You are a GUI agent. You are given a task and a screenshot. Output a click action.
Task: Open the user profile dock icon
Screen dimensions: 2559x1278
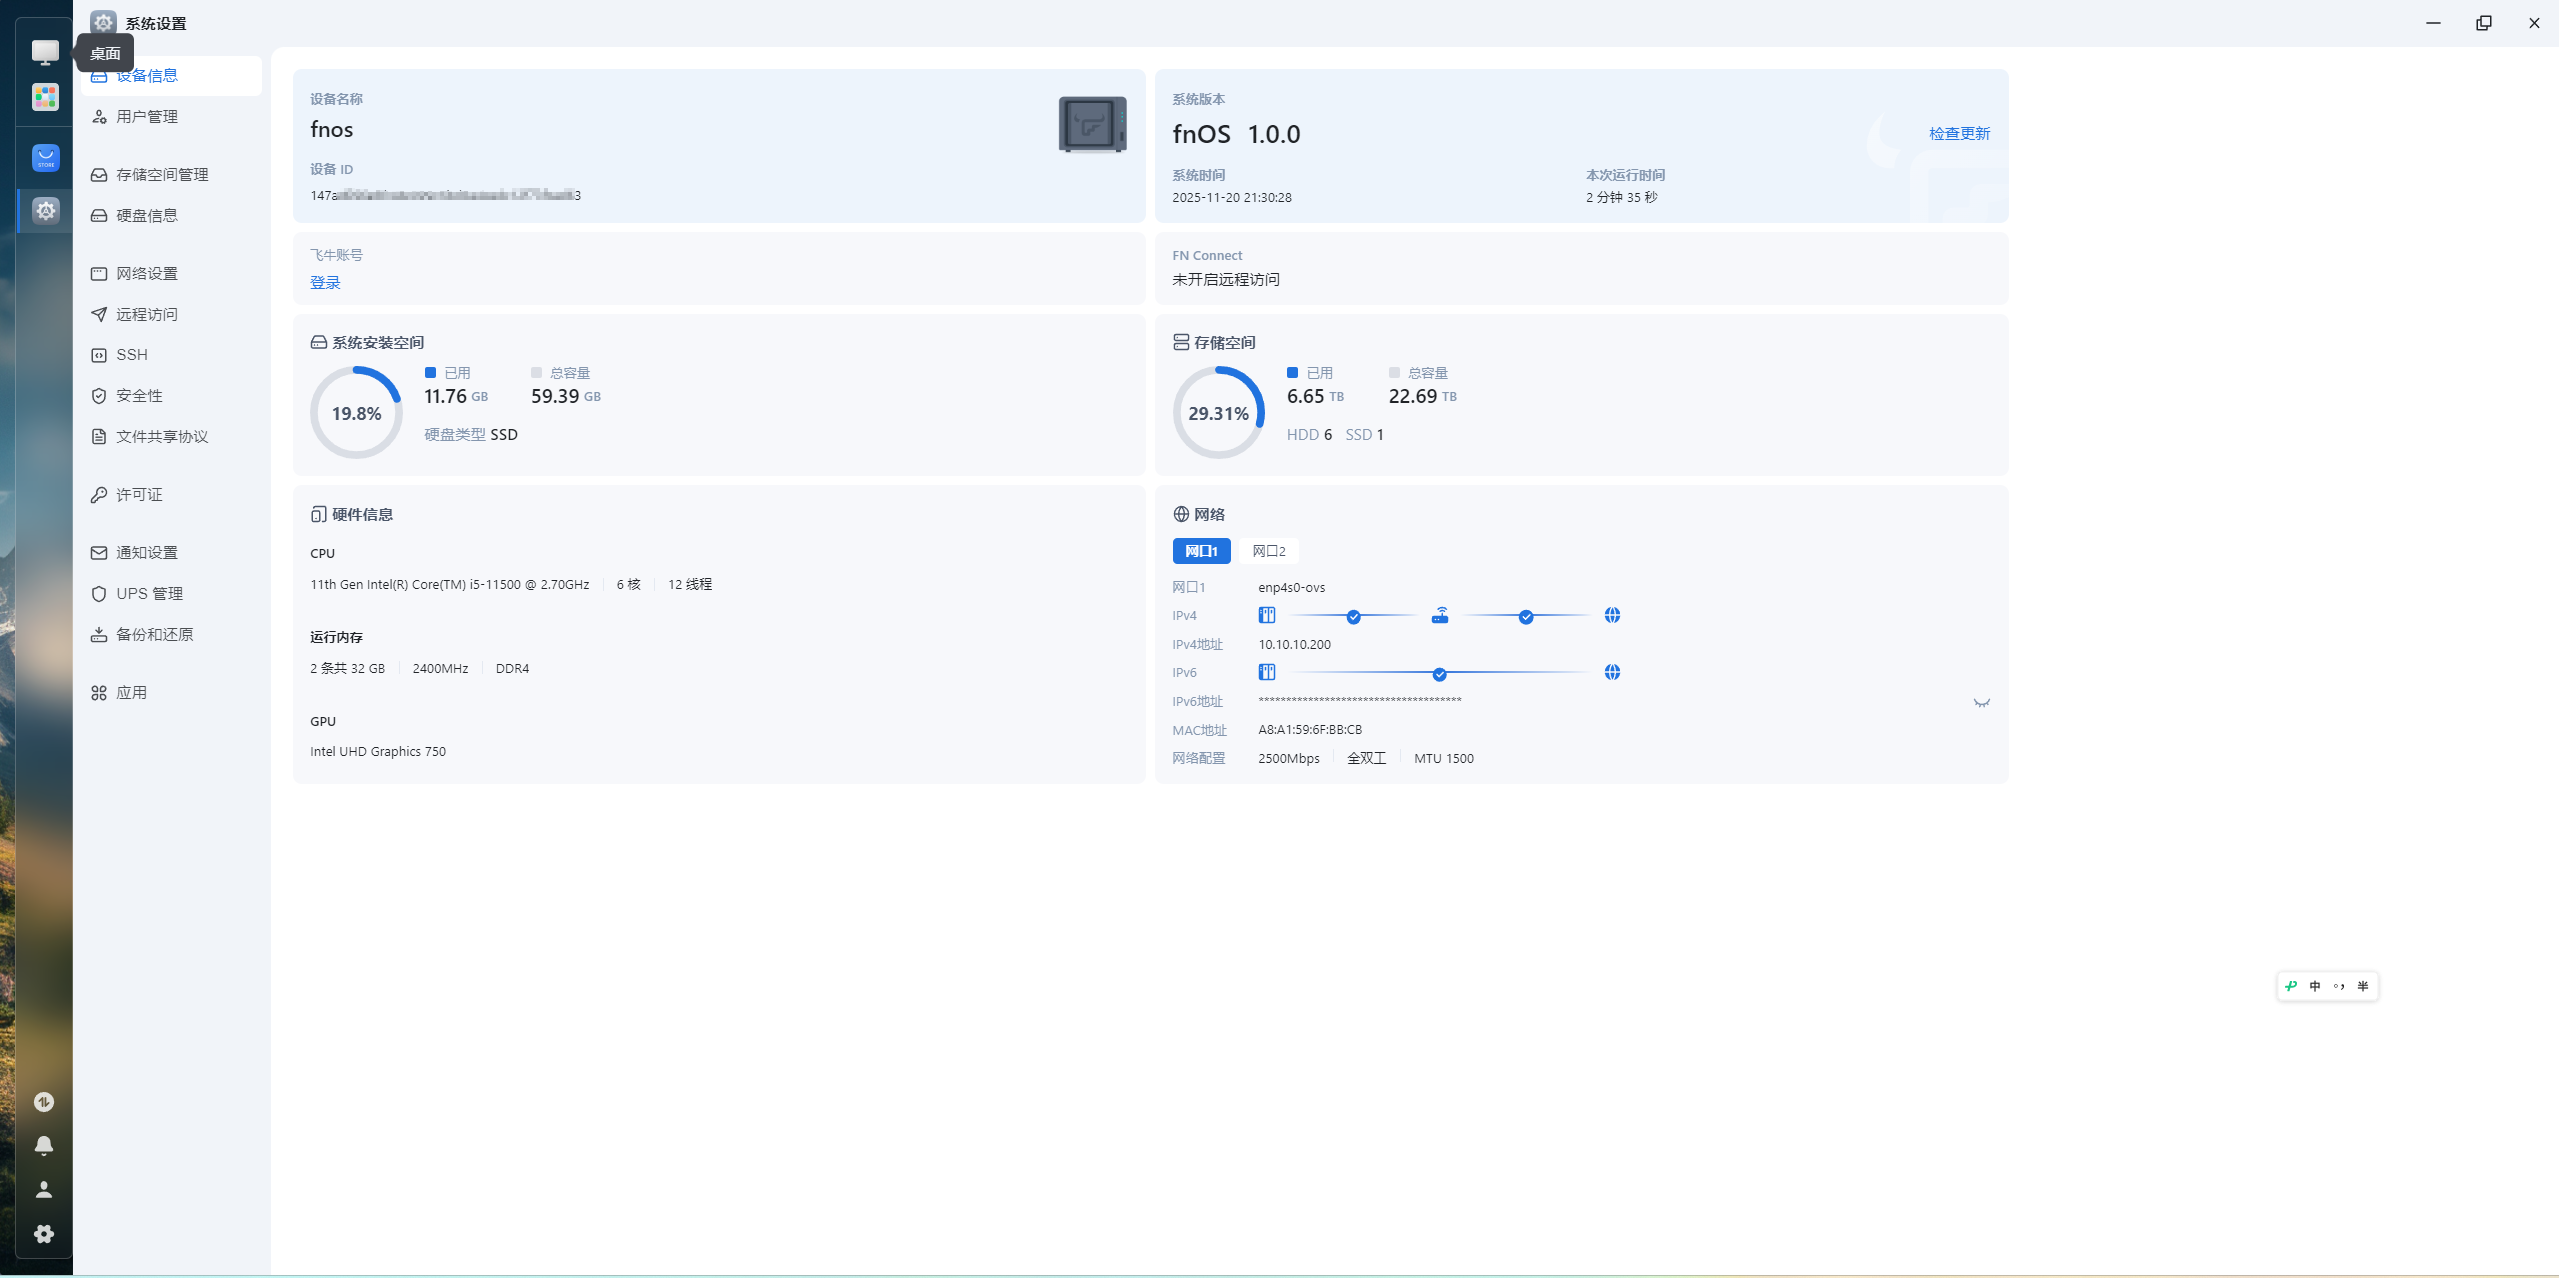[44, 1190]
